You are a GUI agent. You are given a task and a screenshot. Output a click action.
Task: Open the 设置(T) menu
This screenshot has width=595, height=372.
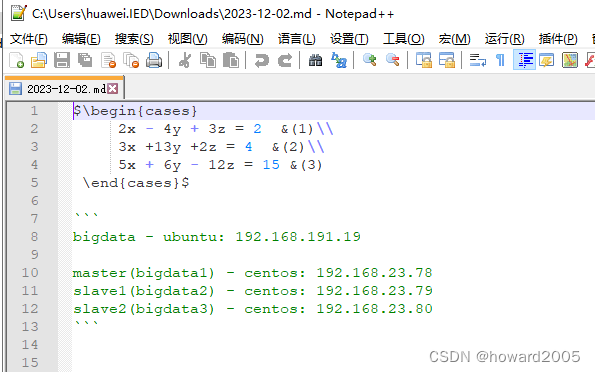pos(349,39)
